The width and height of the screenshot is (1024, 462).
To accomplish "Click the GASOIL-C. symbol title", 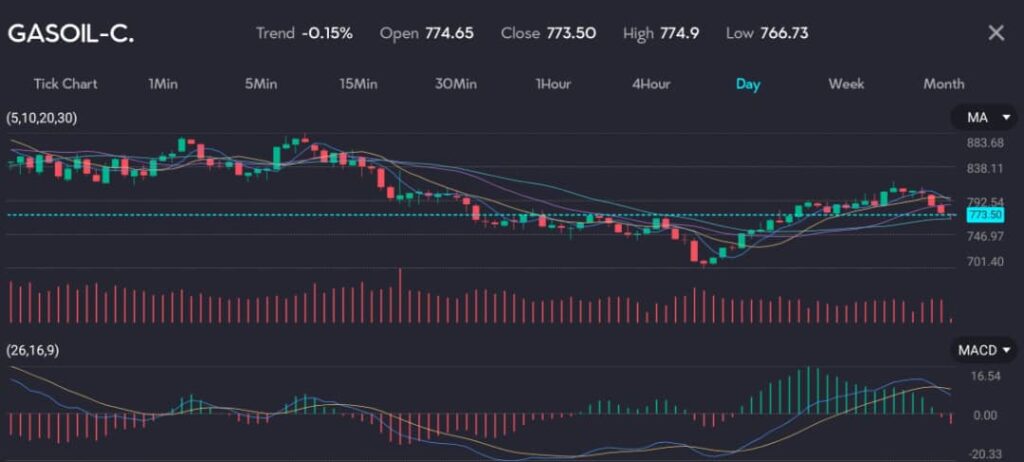I will pyautogui.click(x=70, y=34).
